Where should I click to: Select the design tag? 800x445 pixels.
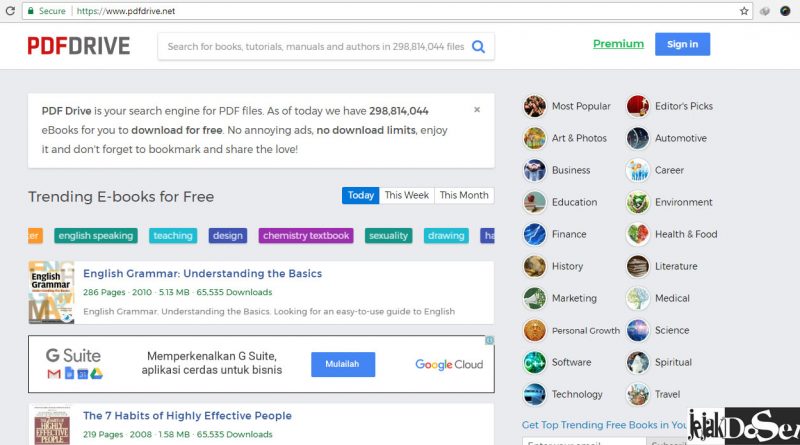(x=228, y=236)
